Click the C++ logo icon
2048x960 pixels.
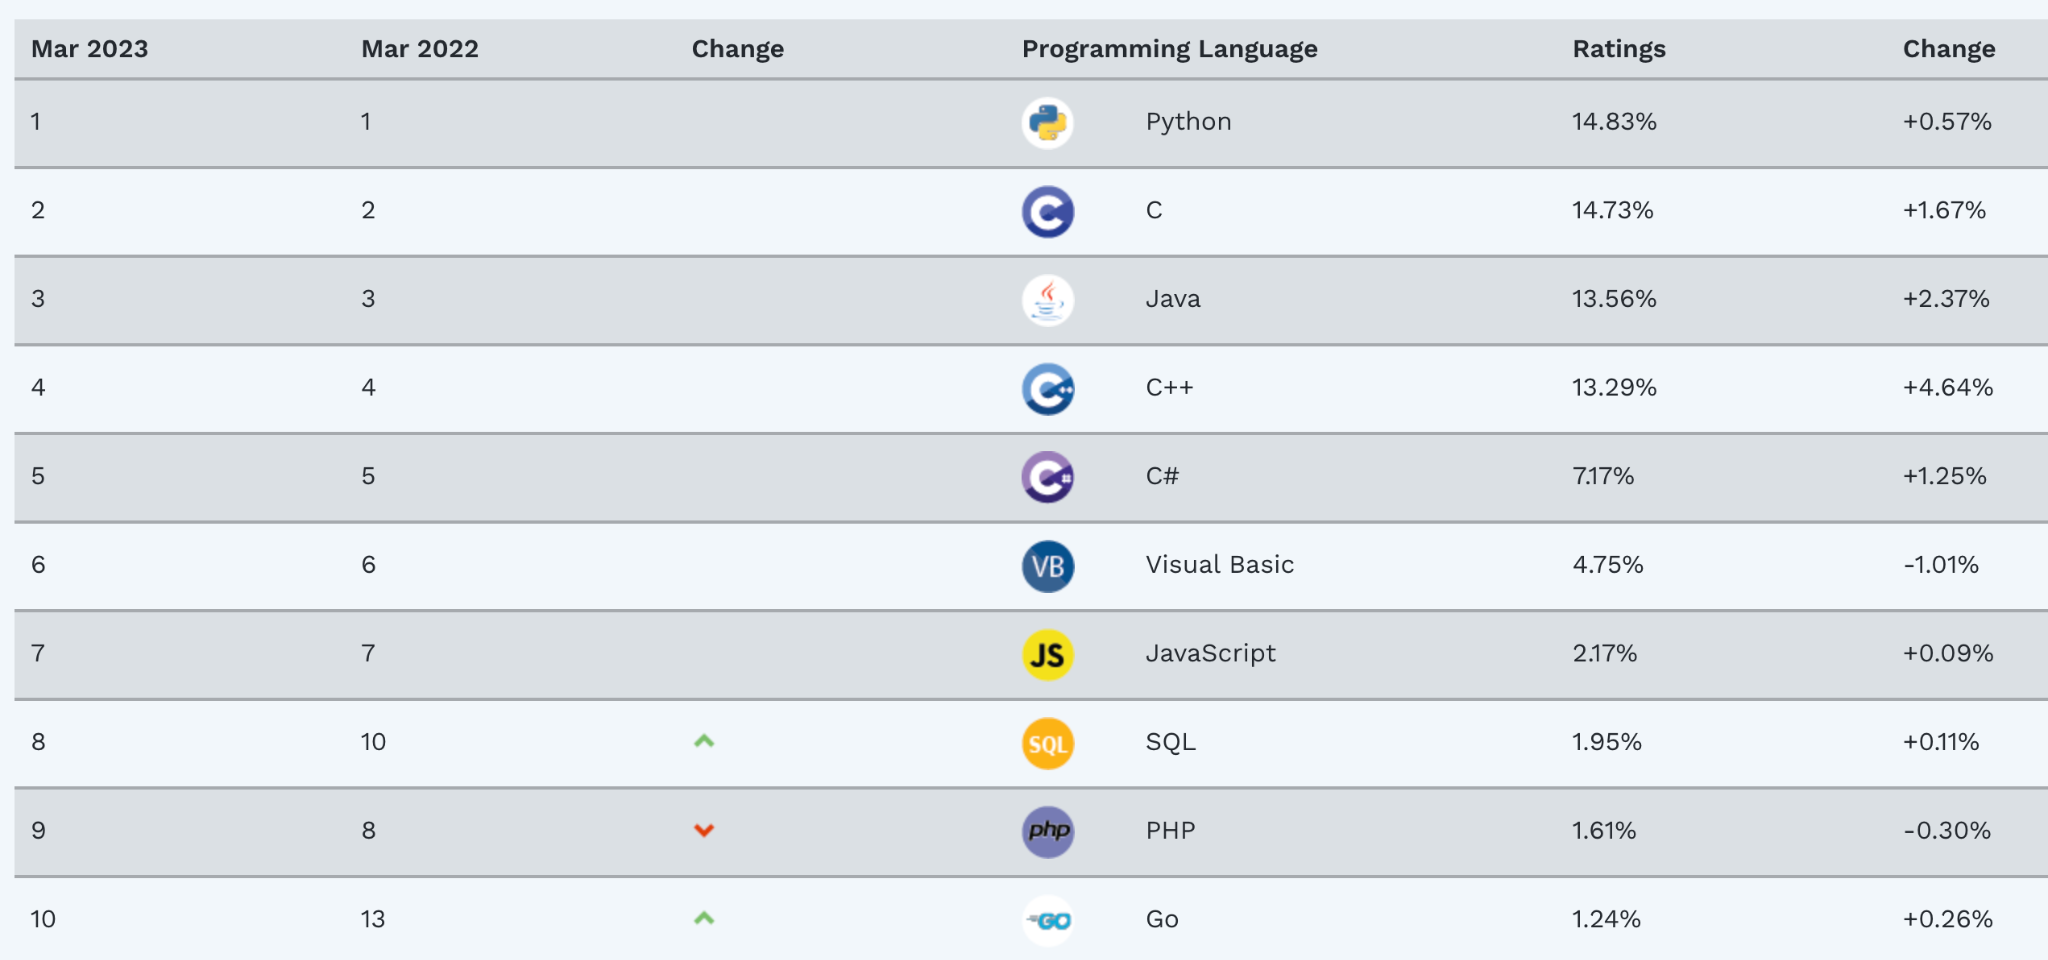(1047, 389)
